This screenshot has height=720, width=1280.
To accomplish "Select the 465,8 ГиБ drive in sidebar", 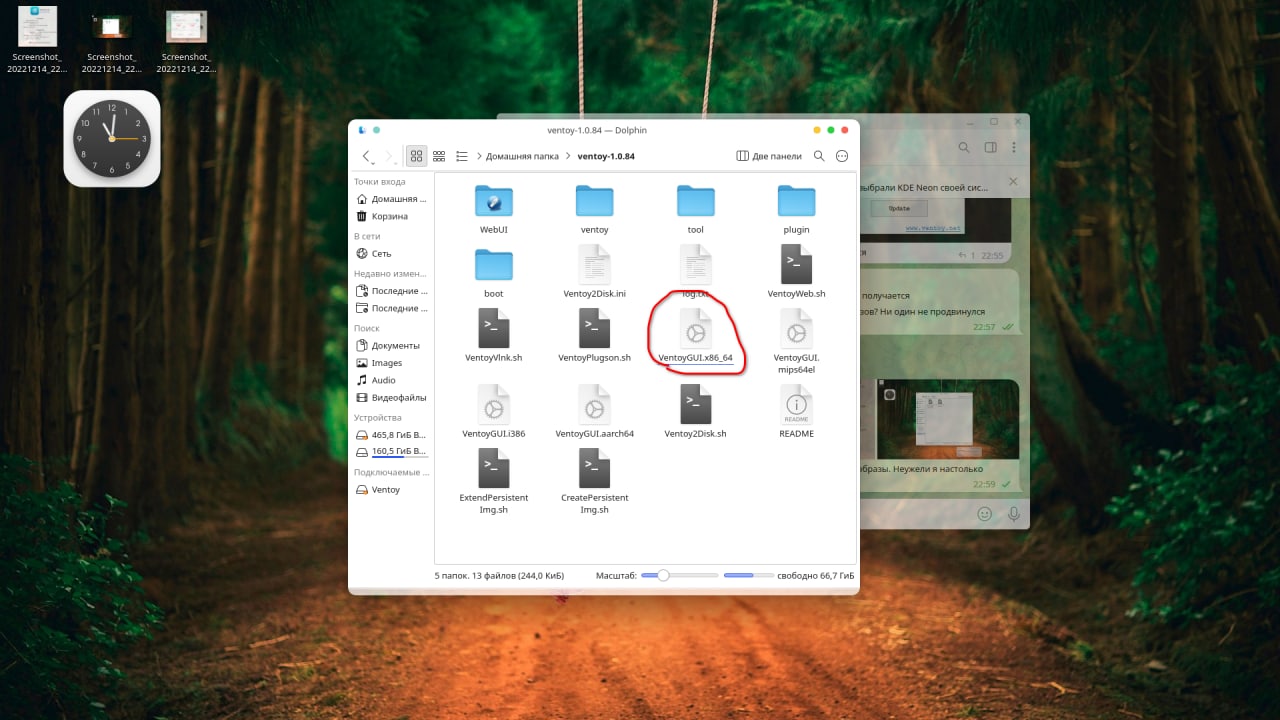I will (391, 435).
